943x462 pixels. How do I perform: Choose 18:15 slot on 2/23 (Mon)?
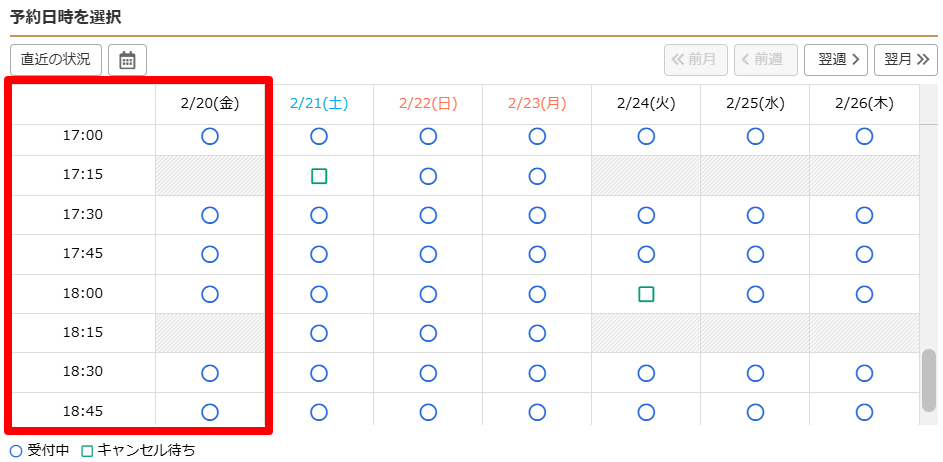(537, 333)
